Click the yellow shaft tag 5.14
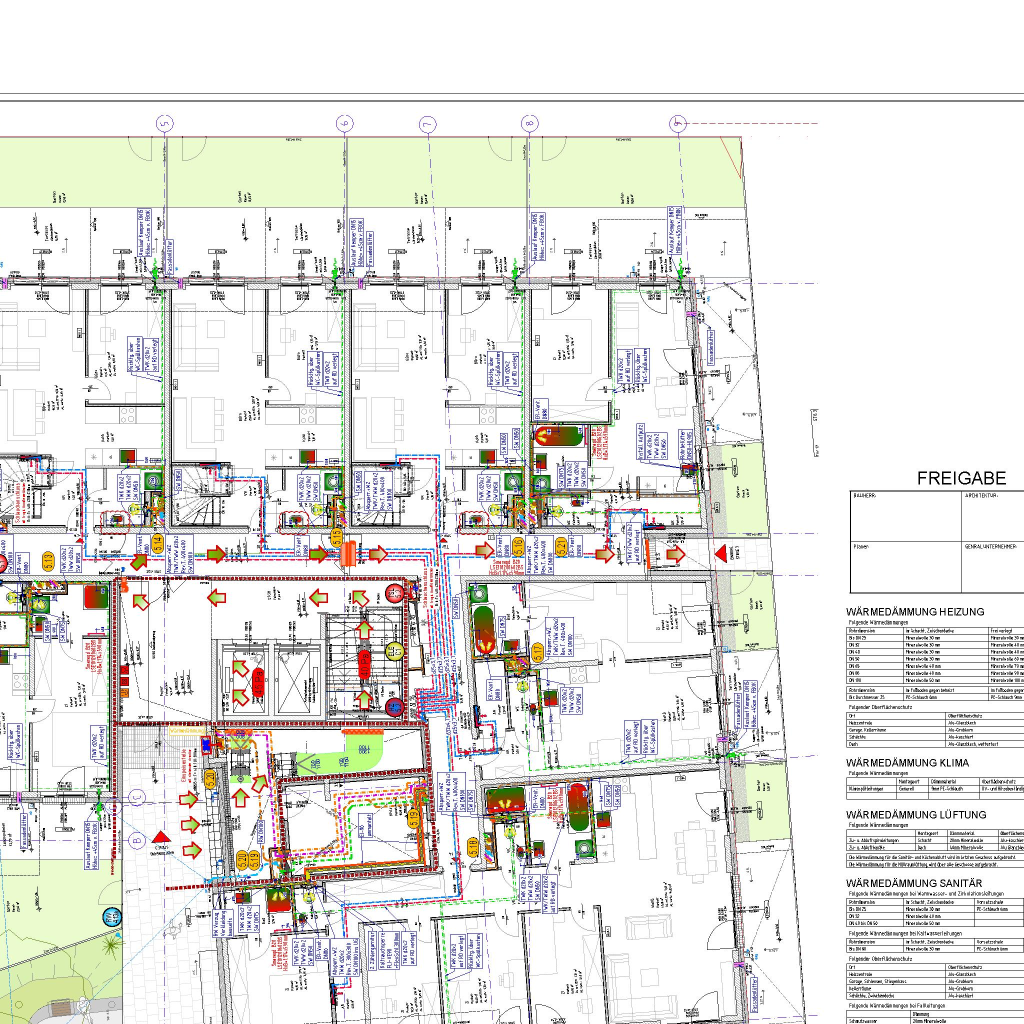This screenshot has height=1024, width=1024. (157, 545)
